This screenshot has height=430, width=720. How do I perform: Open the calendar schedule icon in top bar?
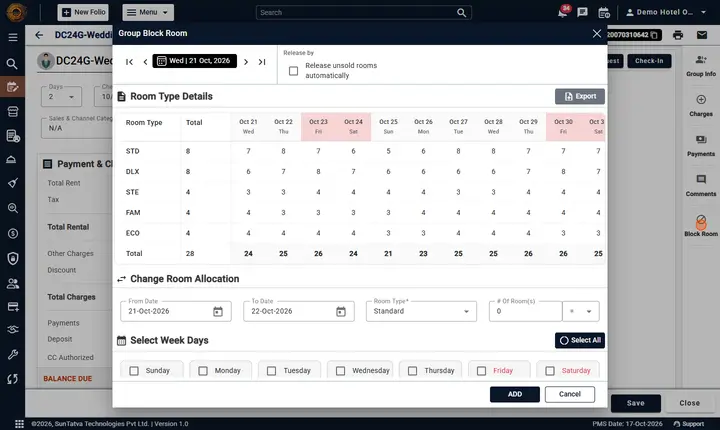point(604,12)
